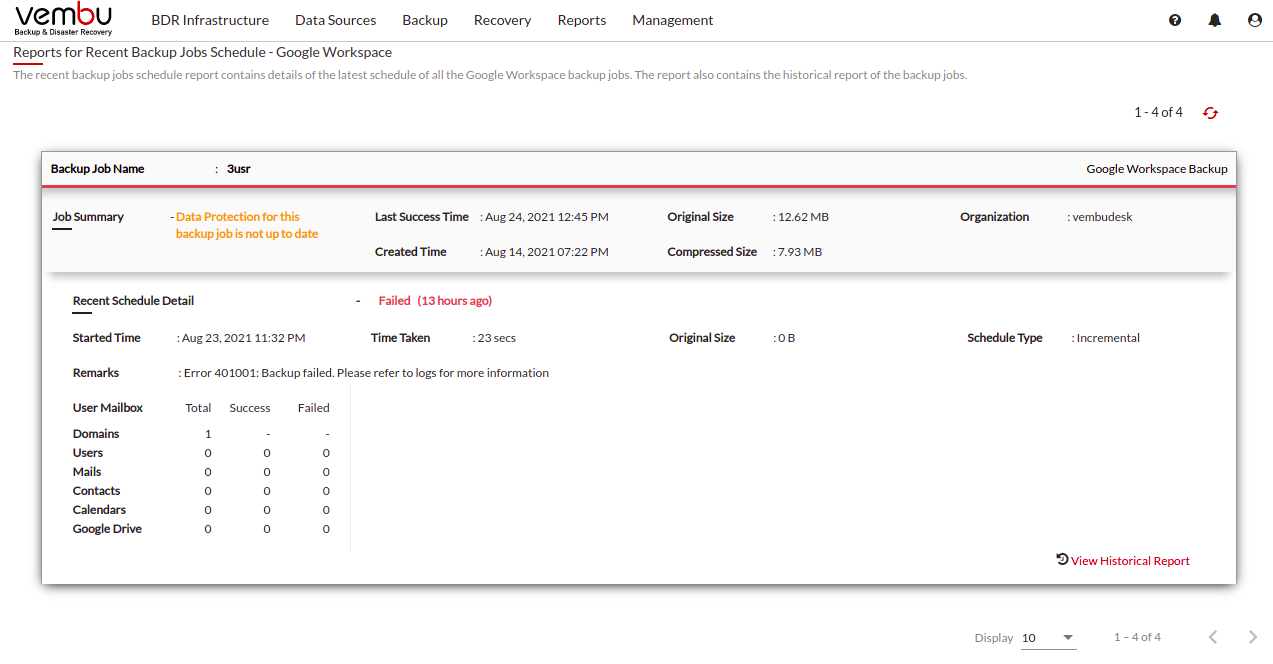The image size is (1273, 664).
Task: Click the backup job name 3usr
Action: [239, 169]
